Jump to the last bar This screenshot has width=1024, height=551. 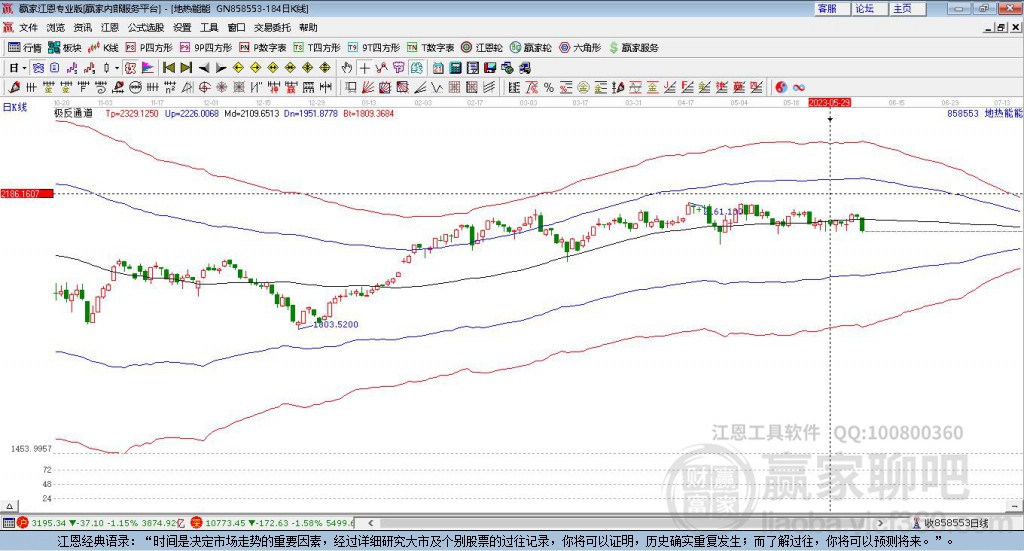(x=186, y=68)
